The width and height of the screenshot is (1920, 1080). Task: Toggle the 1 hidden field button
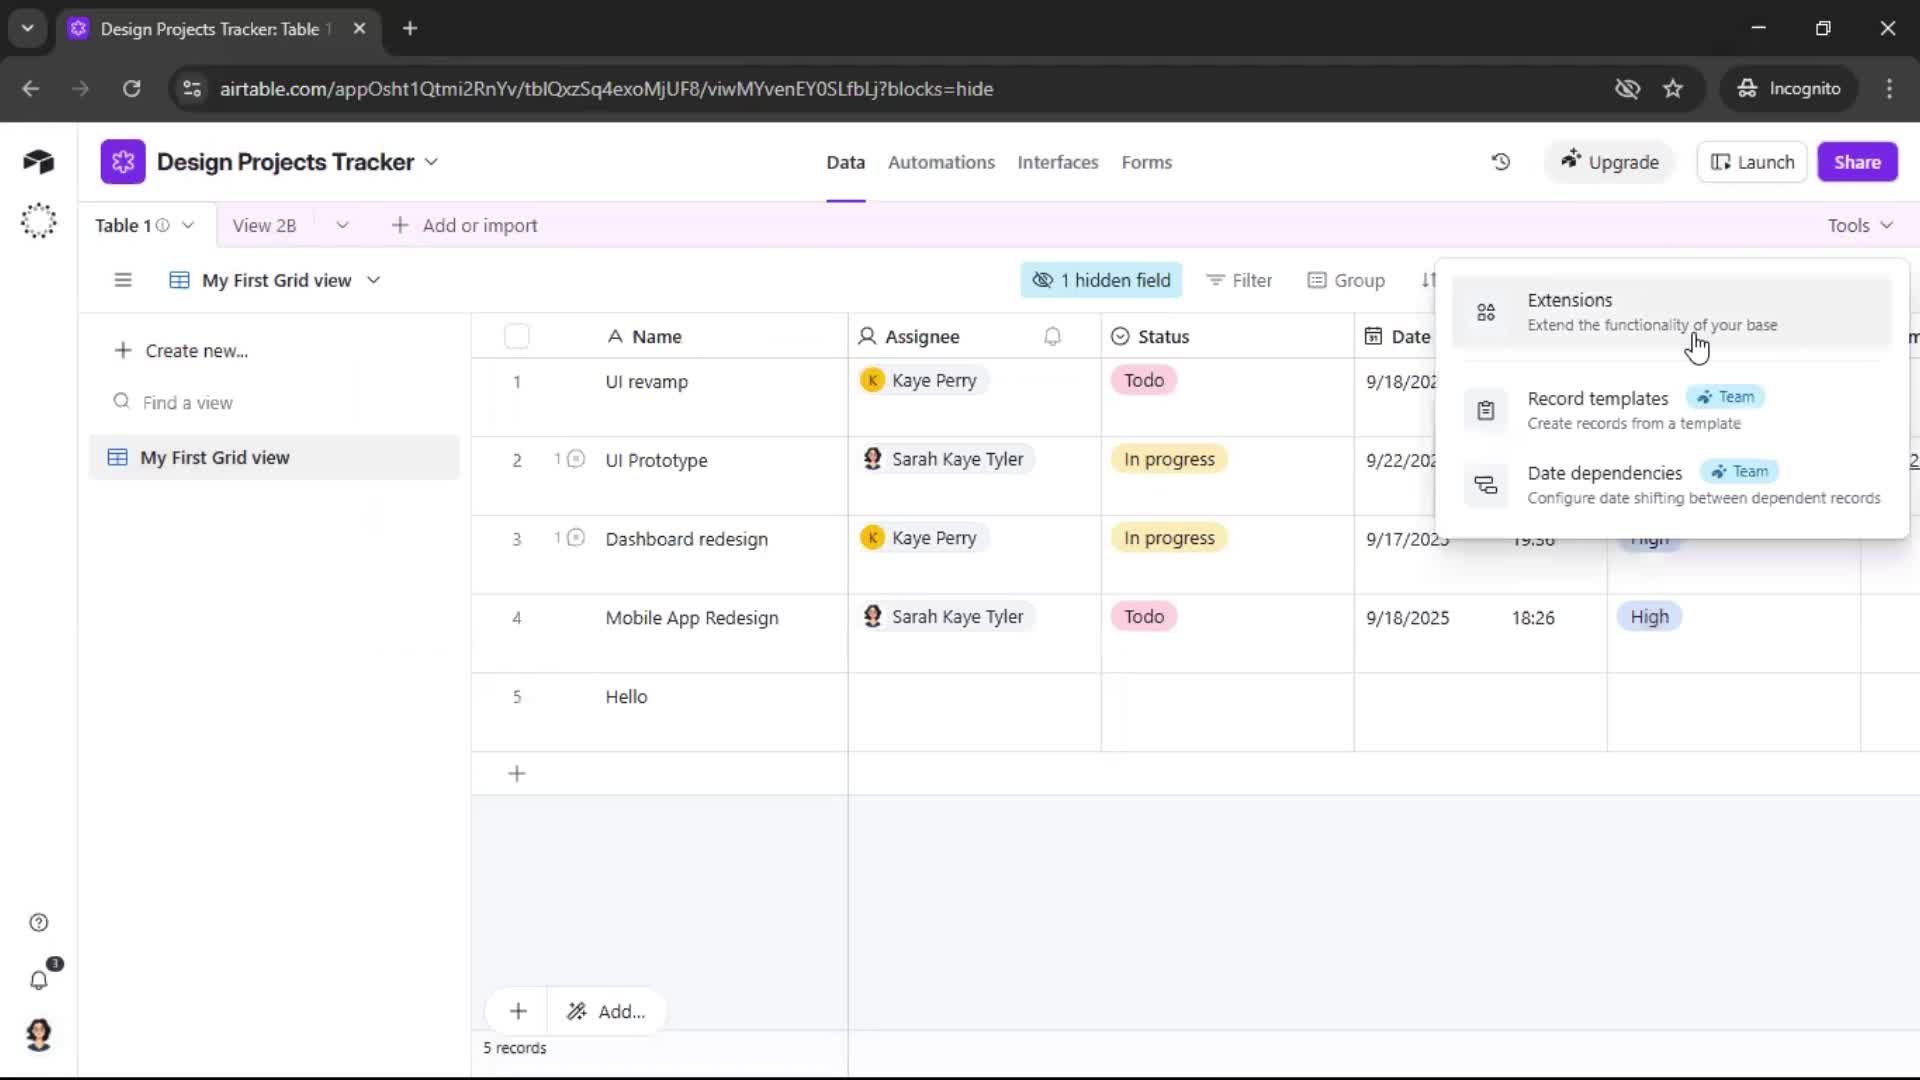click(1101, 281)
